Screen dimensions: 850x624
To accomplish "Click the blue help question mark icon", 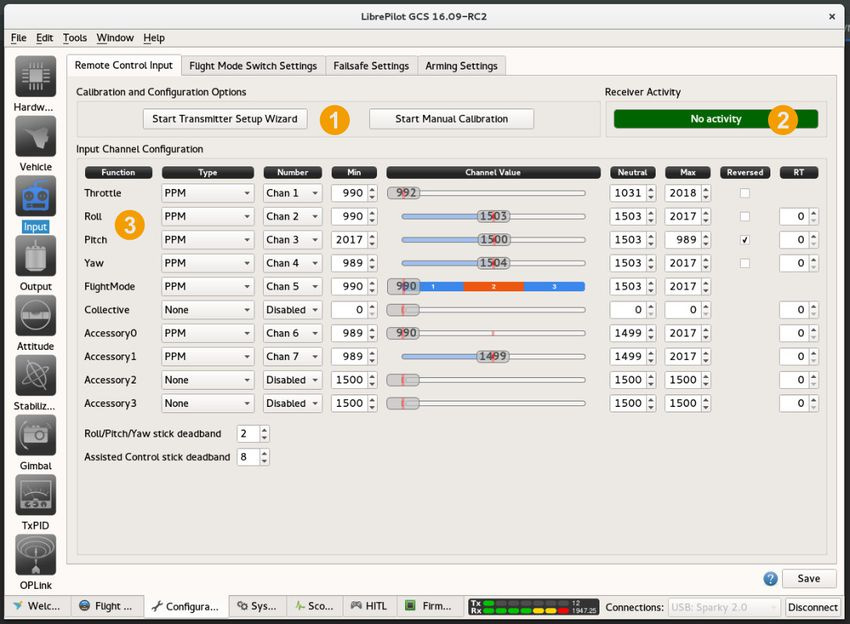I will pyautogui.click(x=770, y=578).
